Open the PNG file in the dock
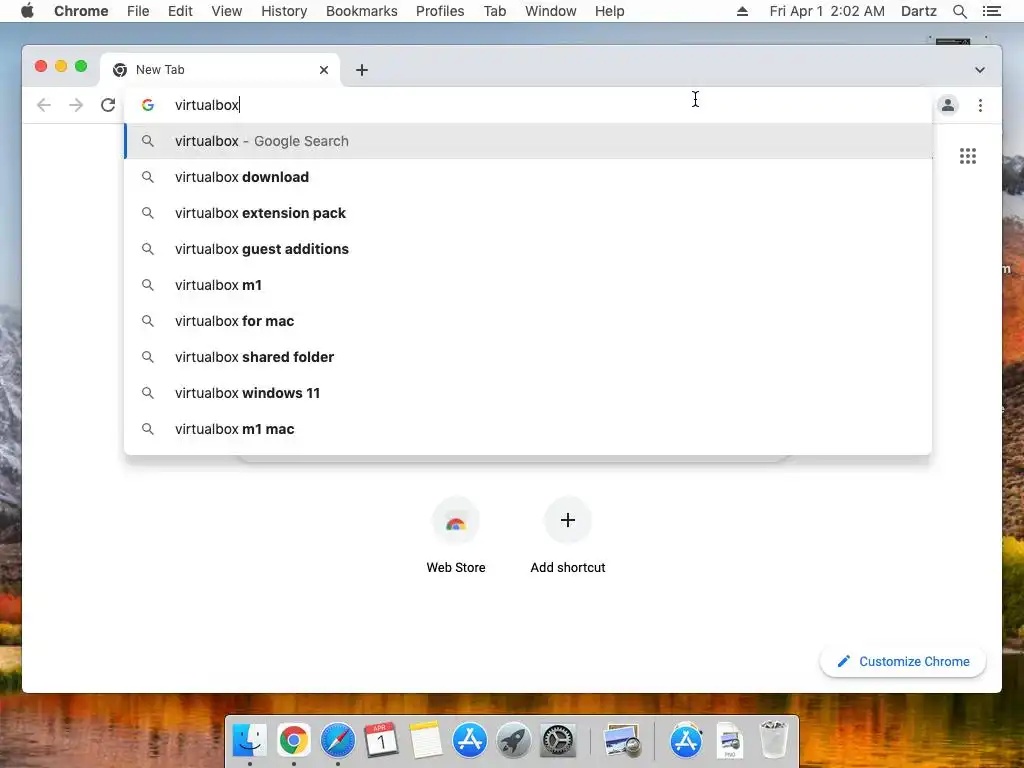Screen dimensions: 1024x768 coord(729,740)
